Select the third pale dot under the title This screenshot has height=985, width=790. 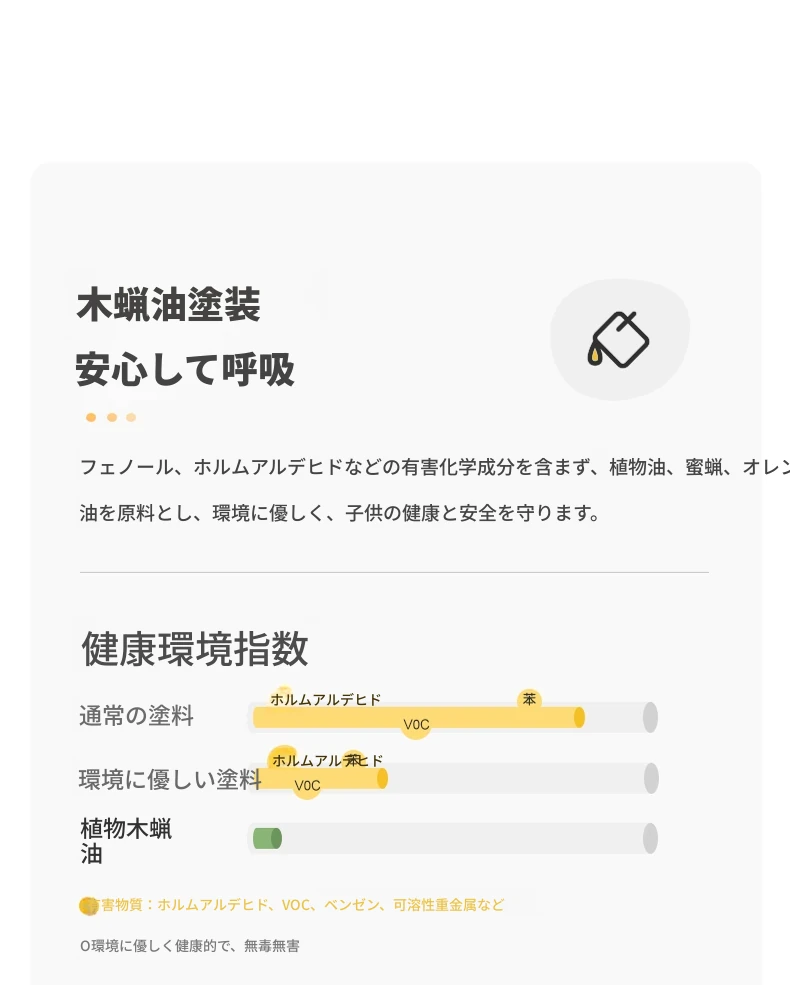[131, 417]
